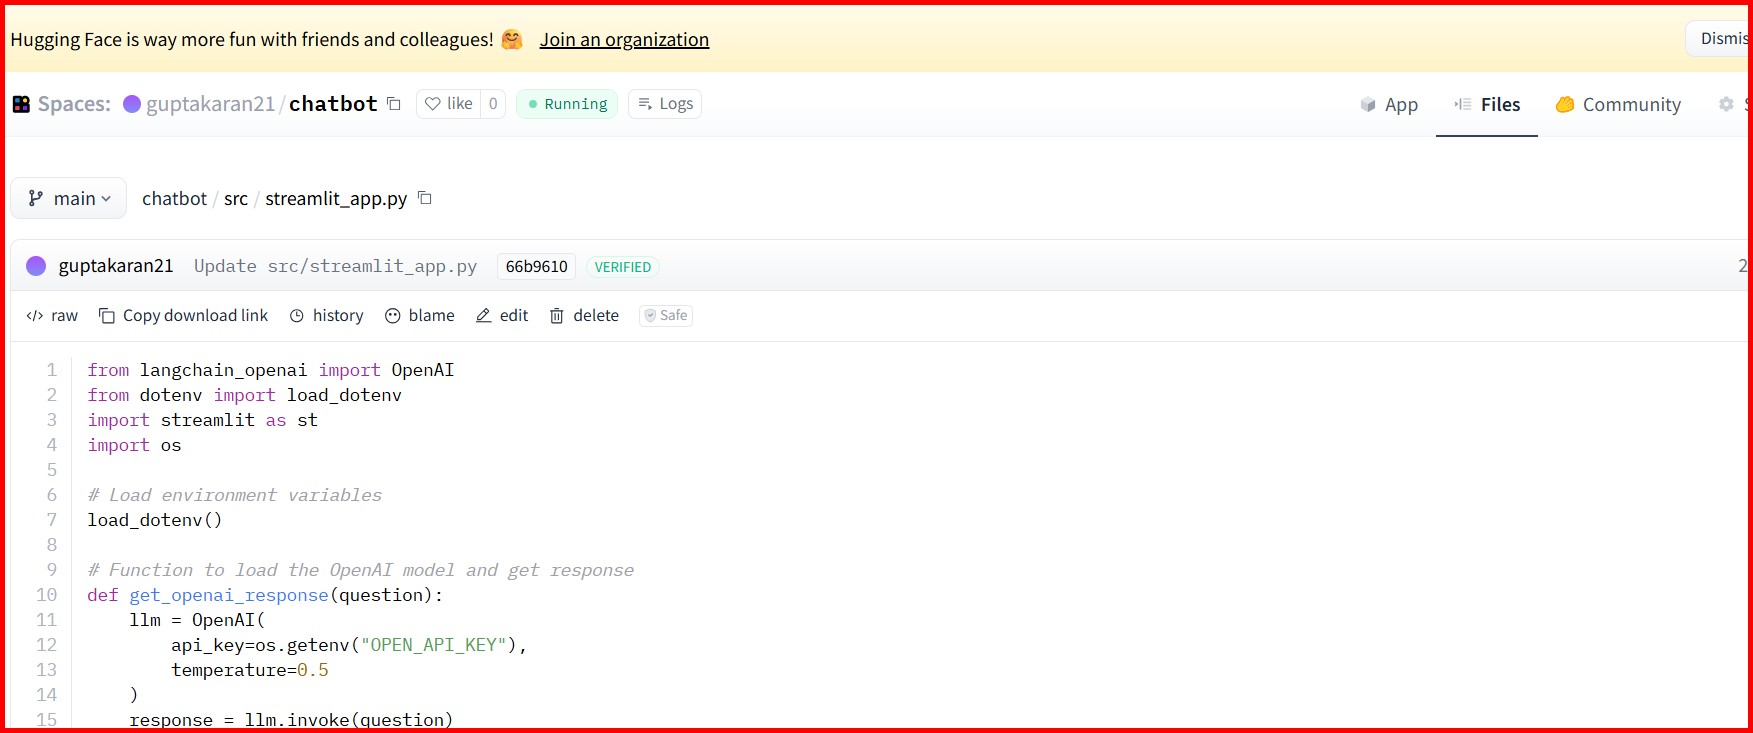Click the temperature value 0.5
This screenshot has height=733, width=1753.
[x=313, y=670]
